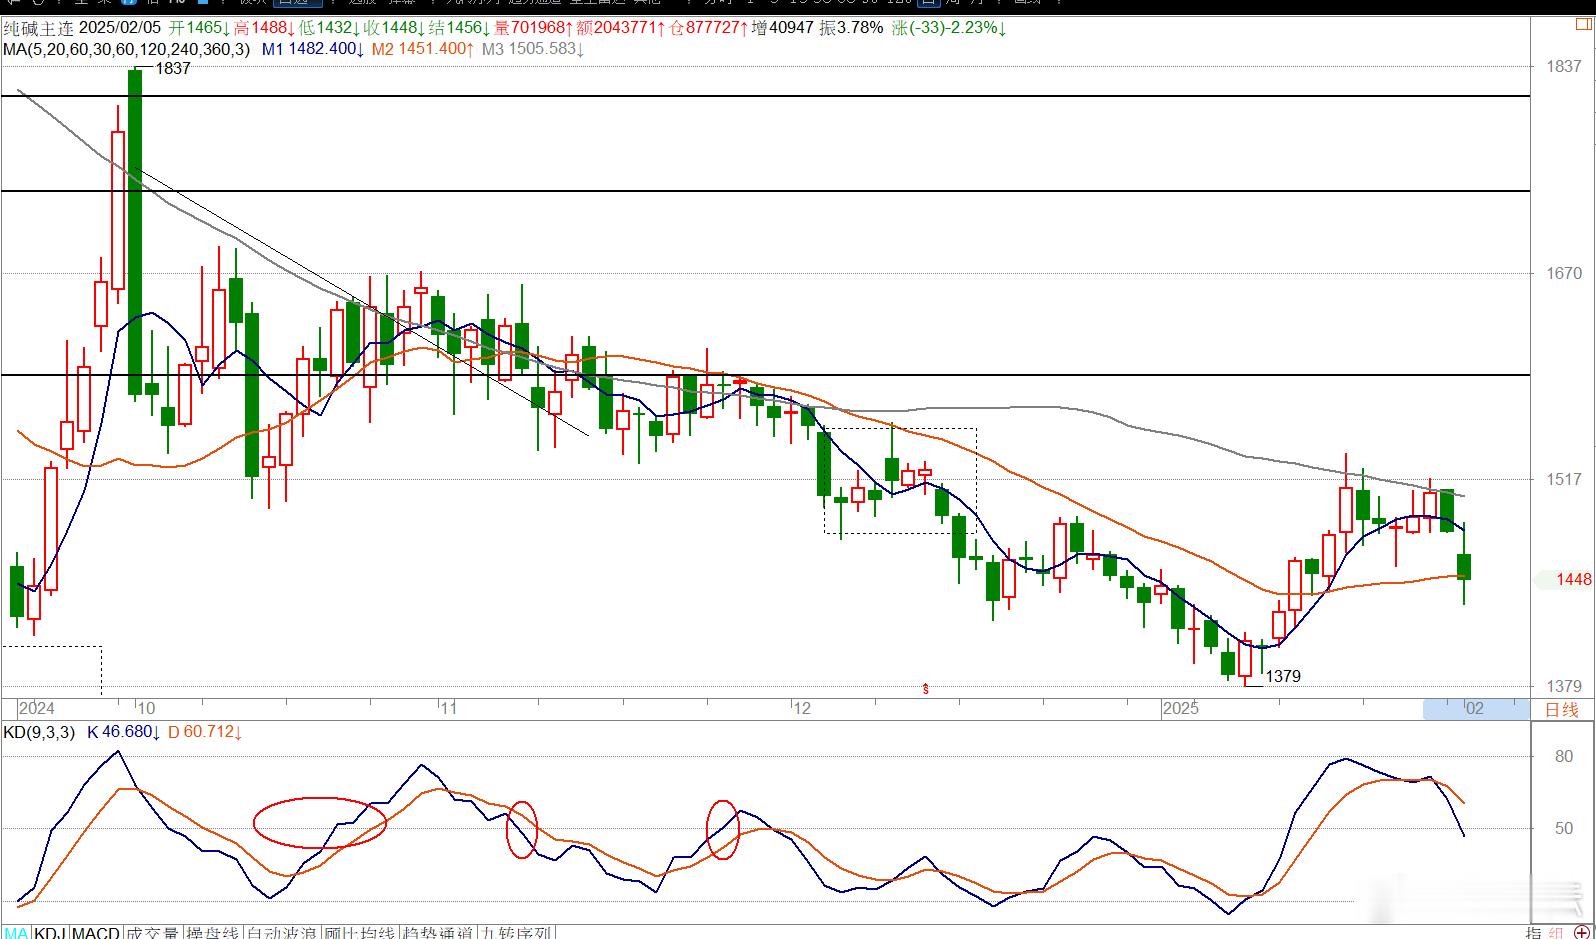Open the 自动波浪 indicator tab
The width and height of the screenshot is (1596, 939).
pyautogui.click(x=282, y=932)
